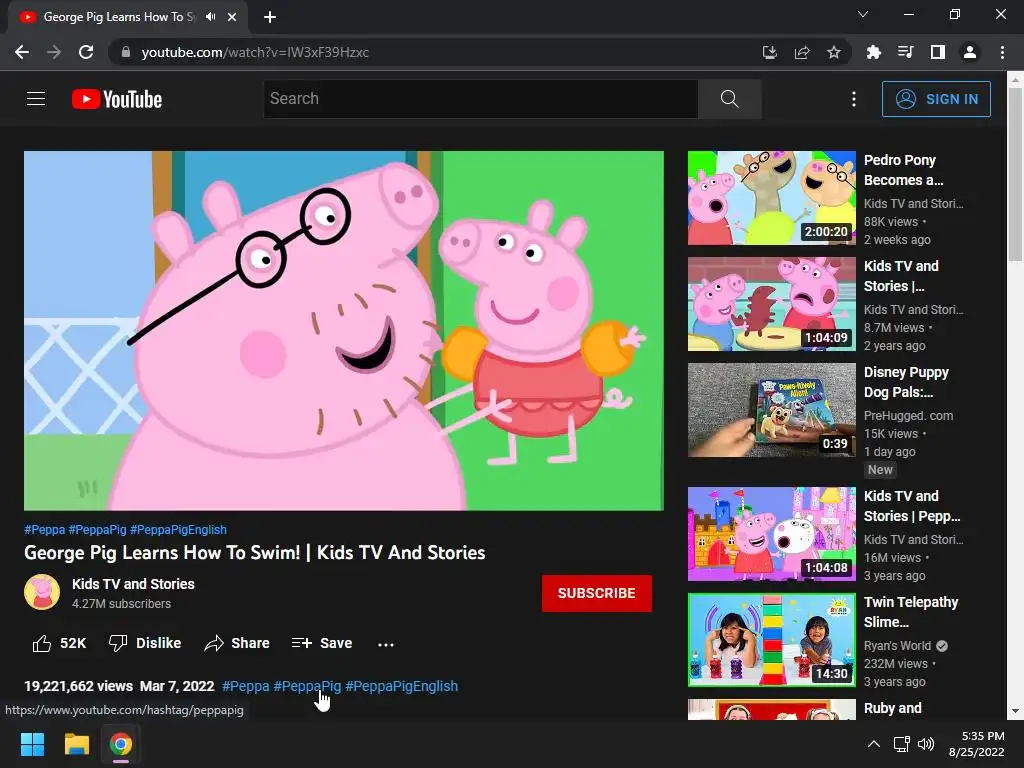Subscribe to Kids TV and Stories
The width and height of the screenshot is (1024, 768).
pos(596,593)
